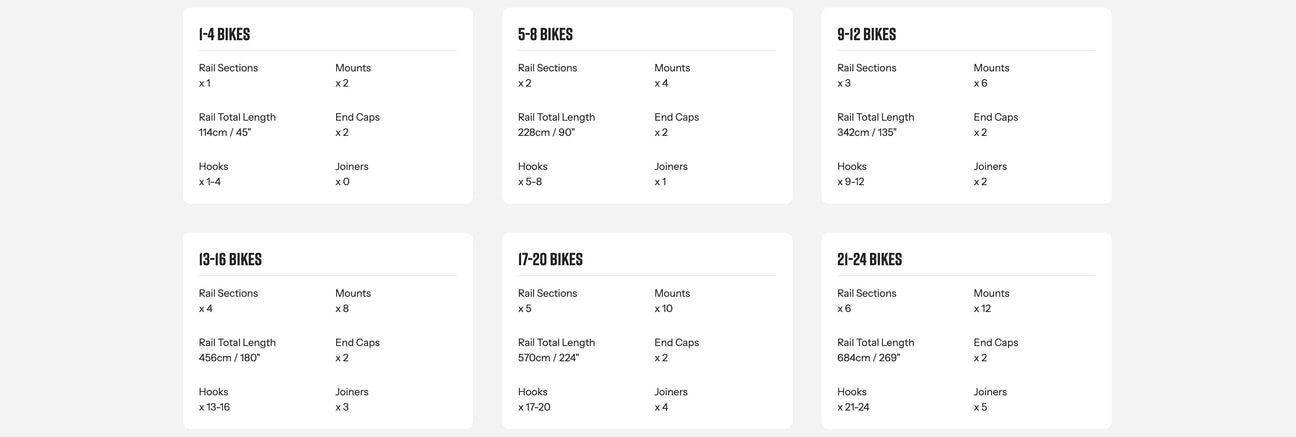Click the Mounts x 12 value
Image resolution: width=1296 pixels, height=437 pixels.
tap(982, 308)
